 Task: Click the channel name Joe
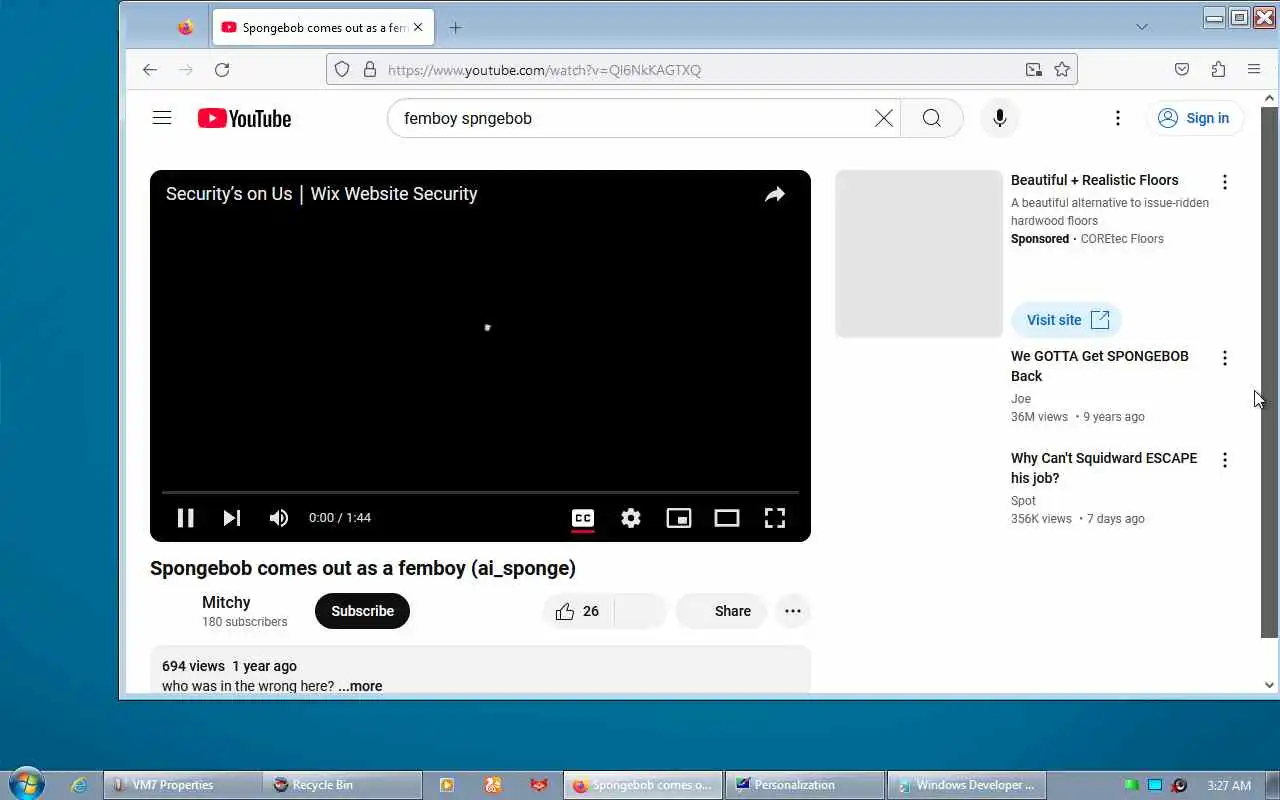[1021, 399]
